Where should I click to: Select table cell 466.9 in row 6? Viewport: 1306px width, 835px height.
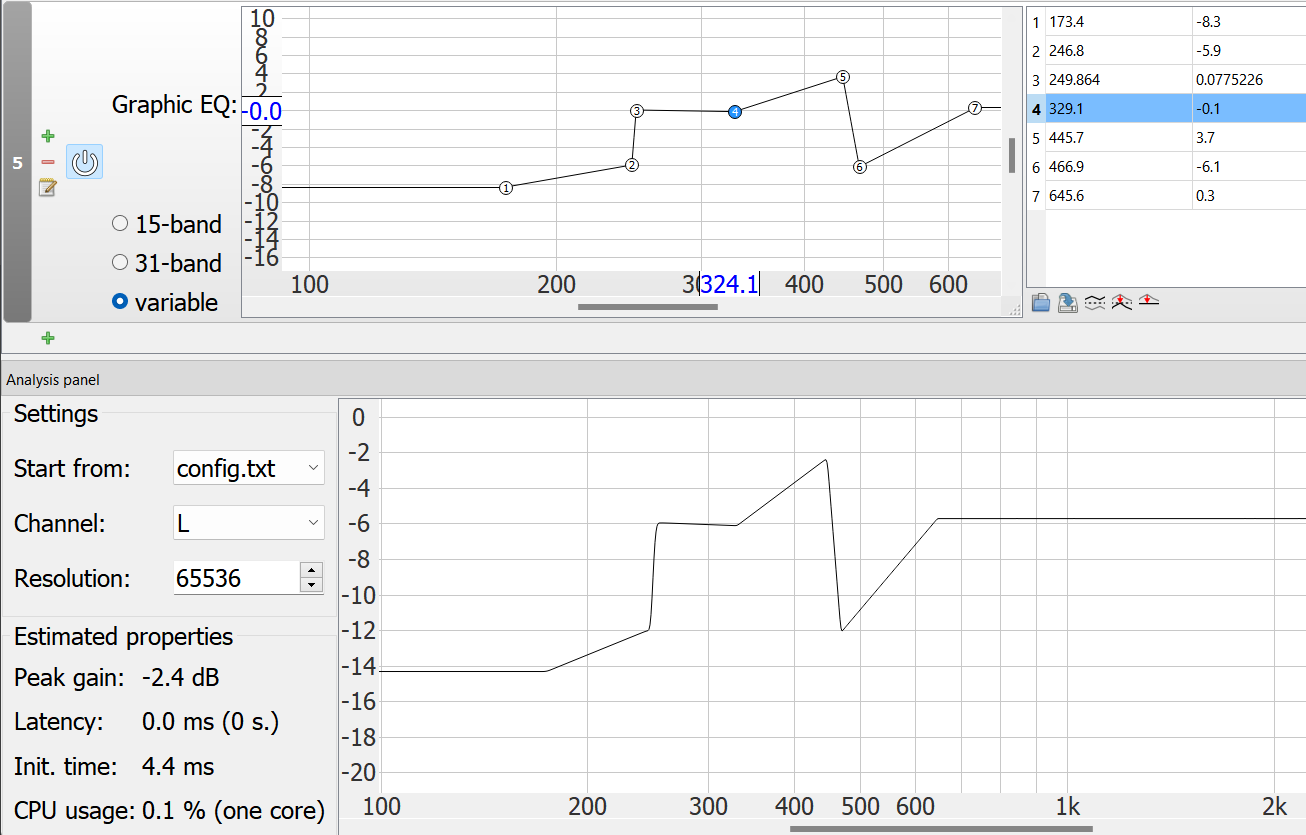point(1118,166)
